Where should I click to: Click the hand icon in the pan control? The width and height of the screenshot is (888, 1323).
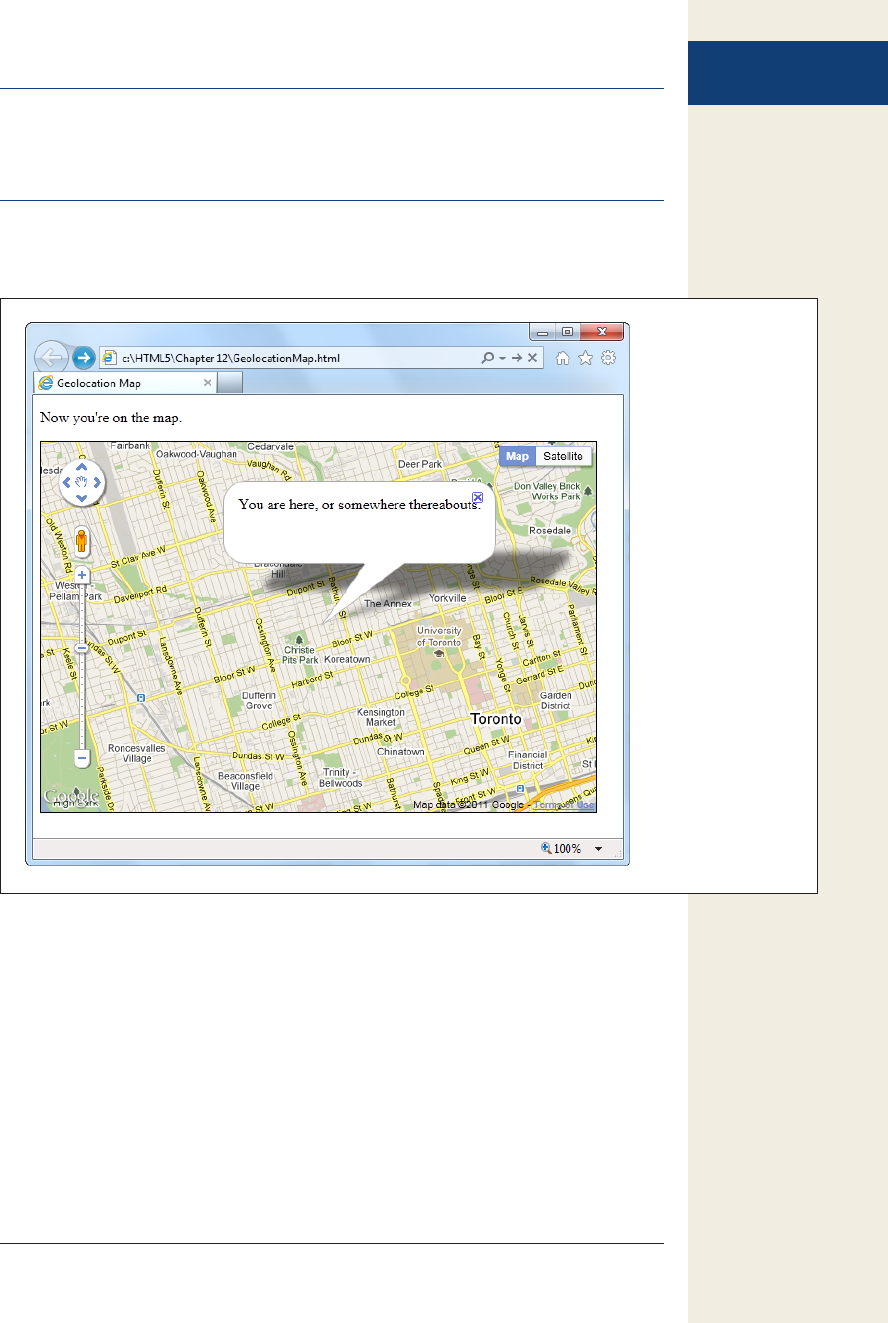click(82, 482)
